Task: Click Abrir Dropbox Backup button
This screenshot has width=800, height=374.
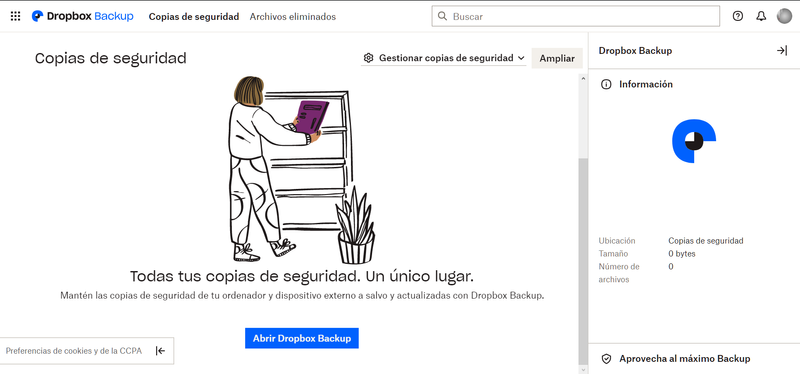Action: click(x=302, y=338)
